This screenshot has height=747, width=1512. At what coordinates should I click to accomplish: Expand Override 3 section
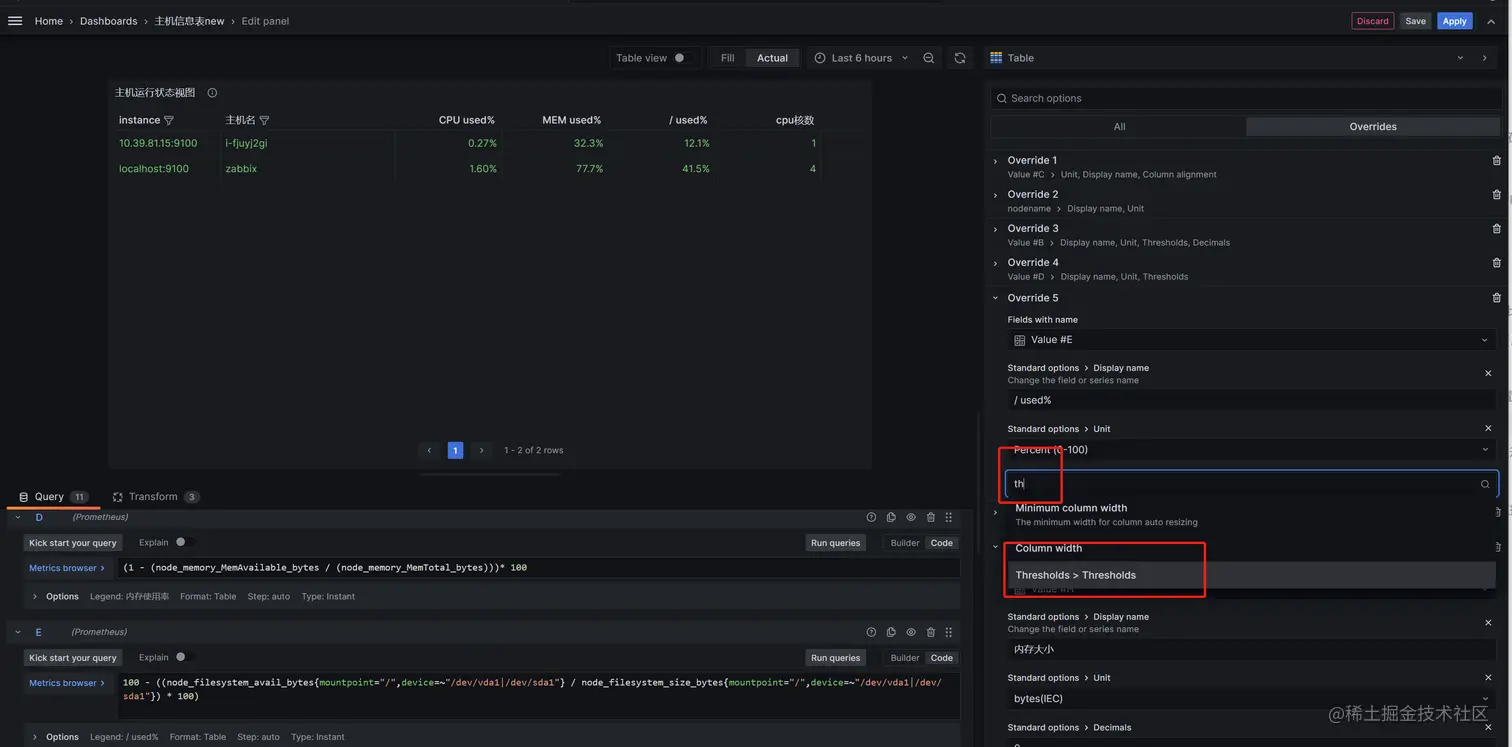(x=995, y=229)
